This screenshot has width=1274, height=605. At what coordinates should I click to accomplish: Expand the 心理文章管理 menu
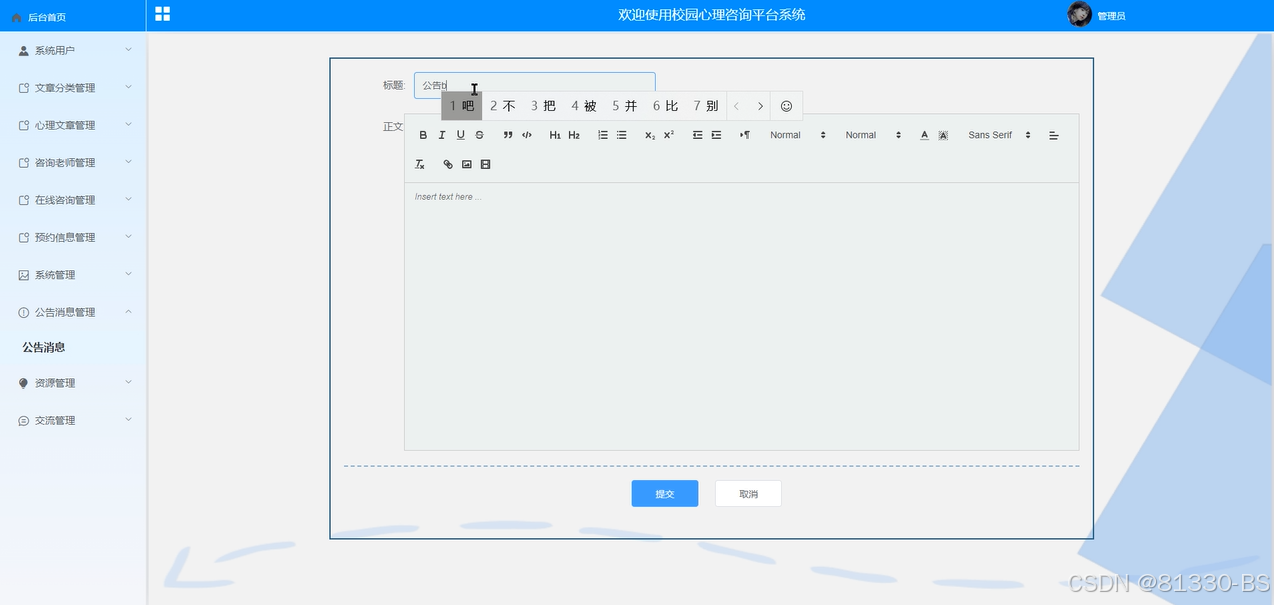(73, 125)
